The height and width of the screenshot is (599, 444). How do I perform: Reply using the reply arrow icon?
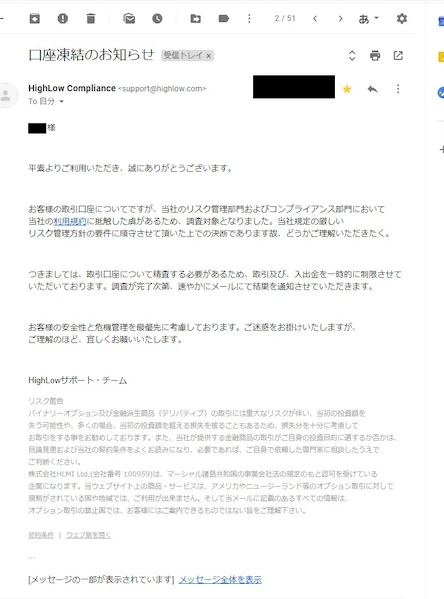pos(373,89)
